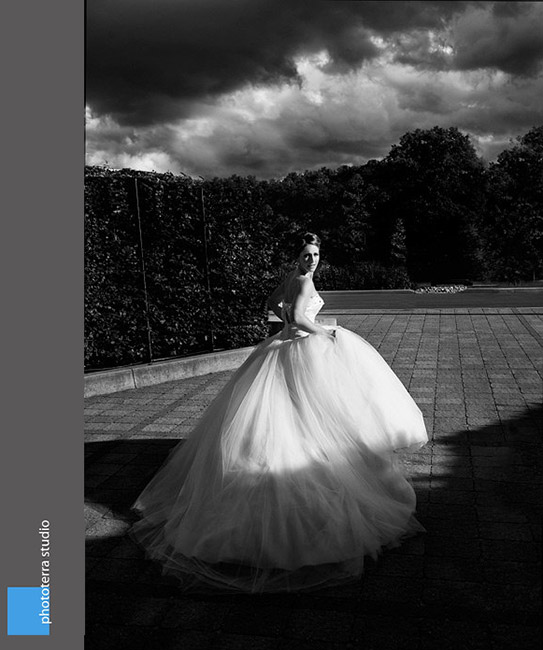Screen dimensions: 543x650
Task: Click the flower bed in the distance
Action: pyautogui.click(x=440, y=289)
